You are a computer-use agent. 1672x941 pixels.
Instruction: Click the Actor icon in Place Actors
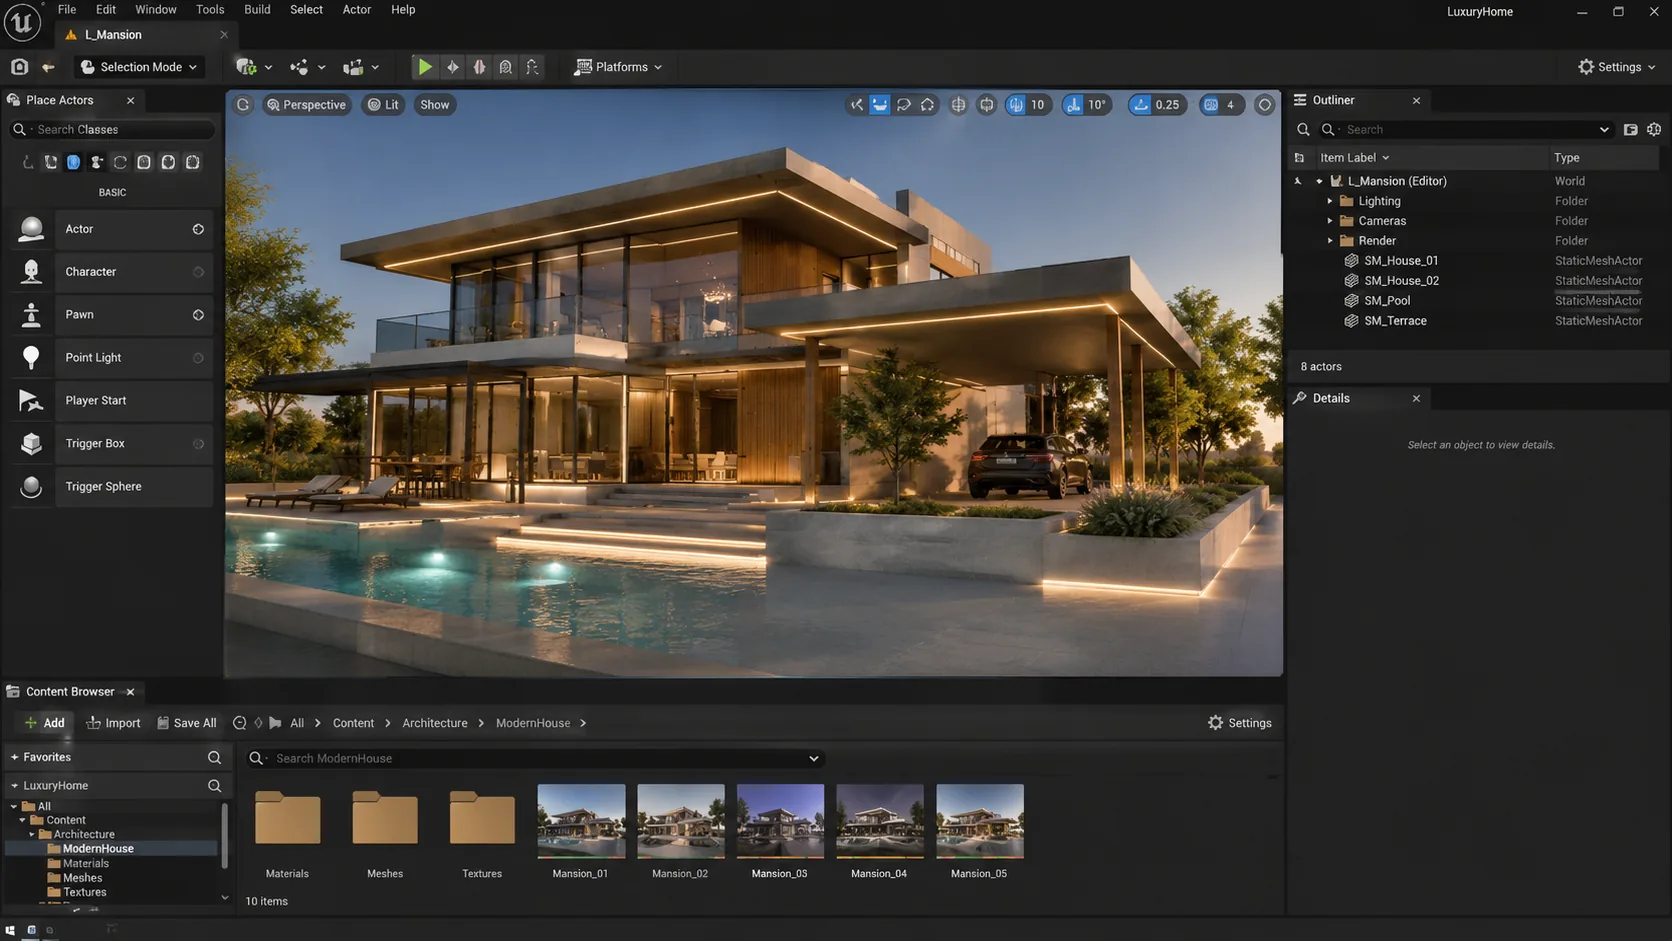click(x=31, y=229)
